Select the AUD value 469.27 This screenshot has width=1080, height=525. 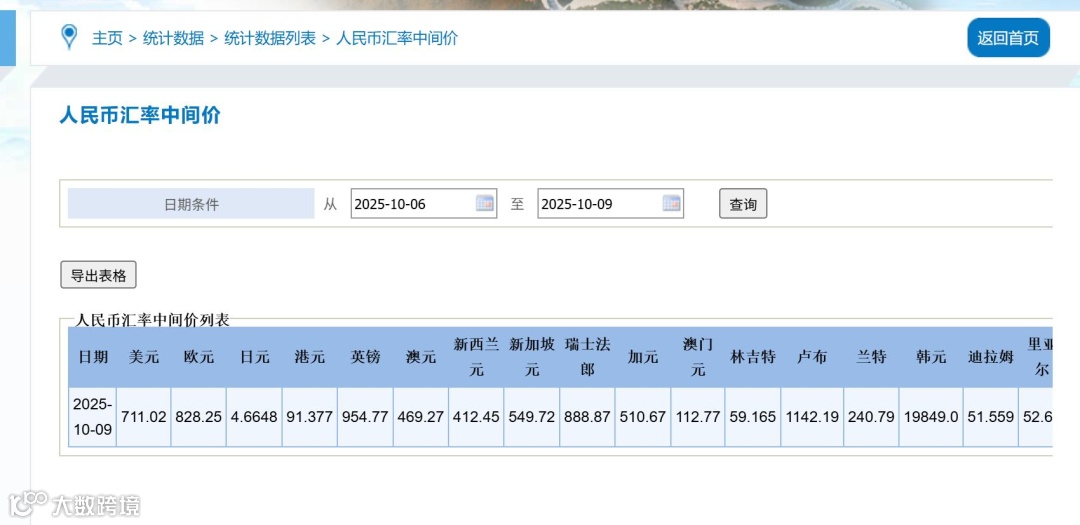(x=420, y=417)
